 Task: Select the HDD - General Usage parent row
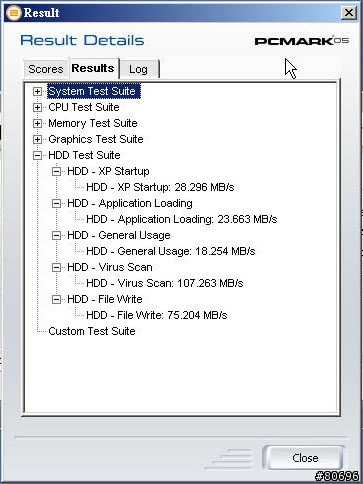119,235
